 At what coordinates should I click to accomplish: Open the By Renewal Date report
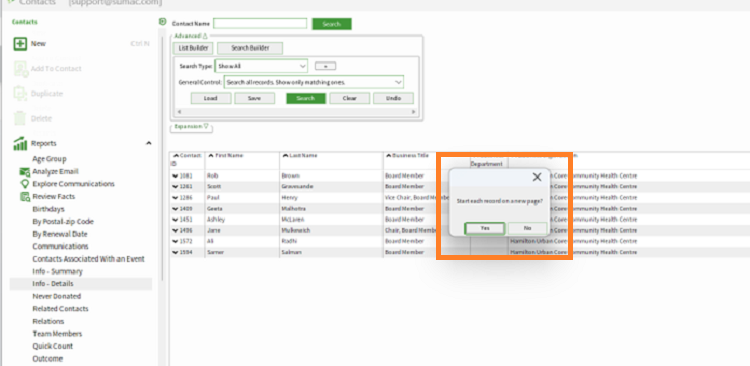point(60,234)
